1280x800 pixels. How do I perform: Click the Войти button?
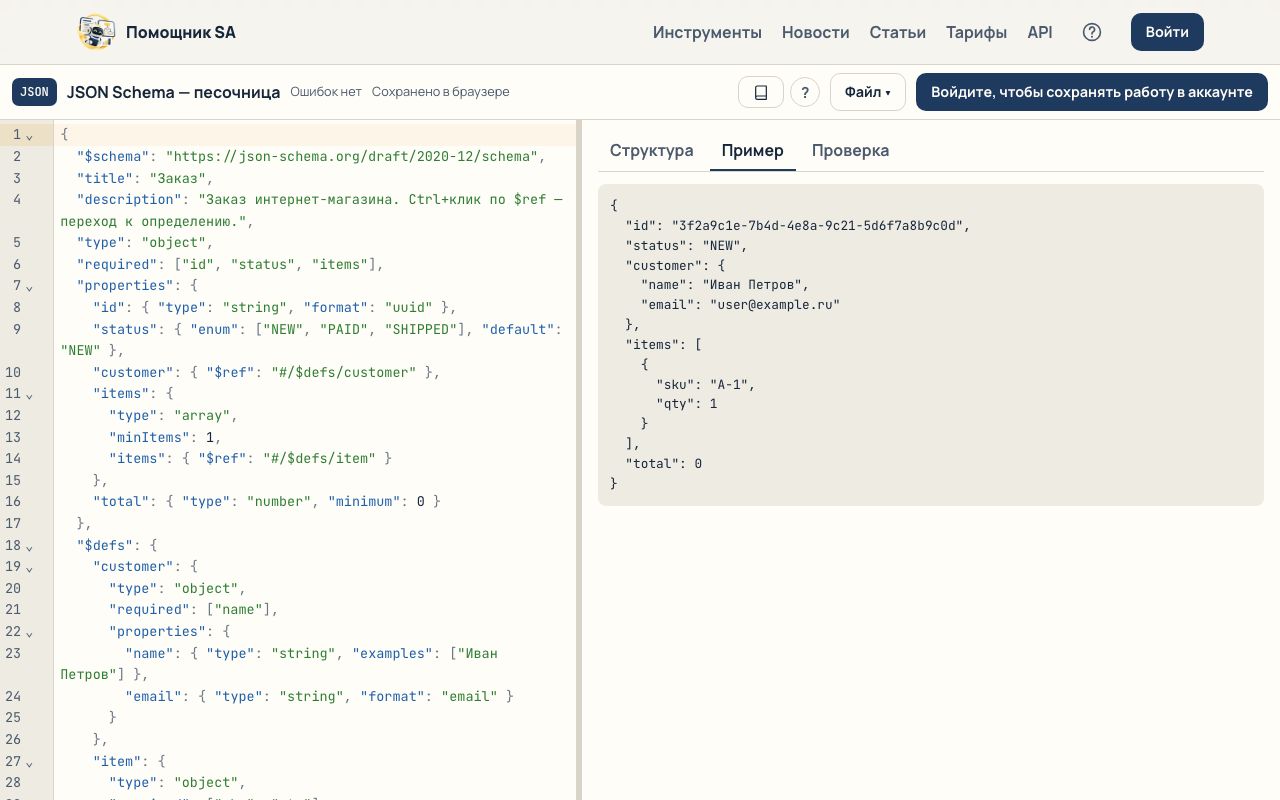1167,32
